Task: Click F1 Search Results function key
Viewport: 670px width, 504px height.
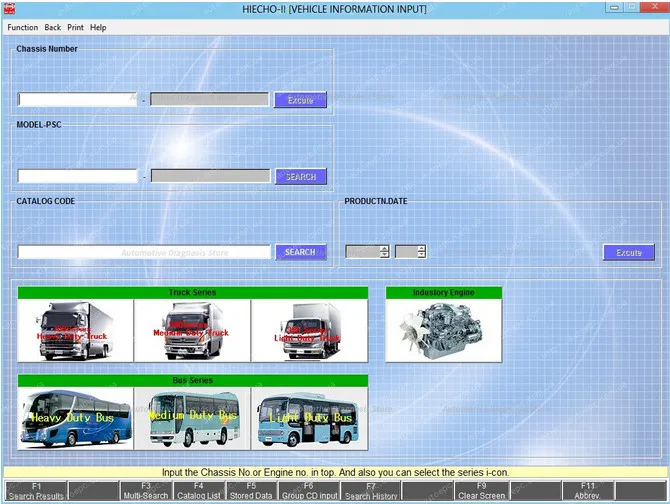Action: coord(36,491)
